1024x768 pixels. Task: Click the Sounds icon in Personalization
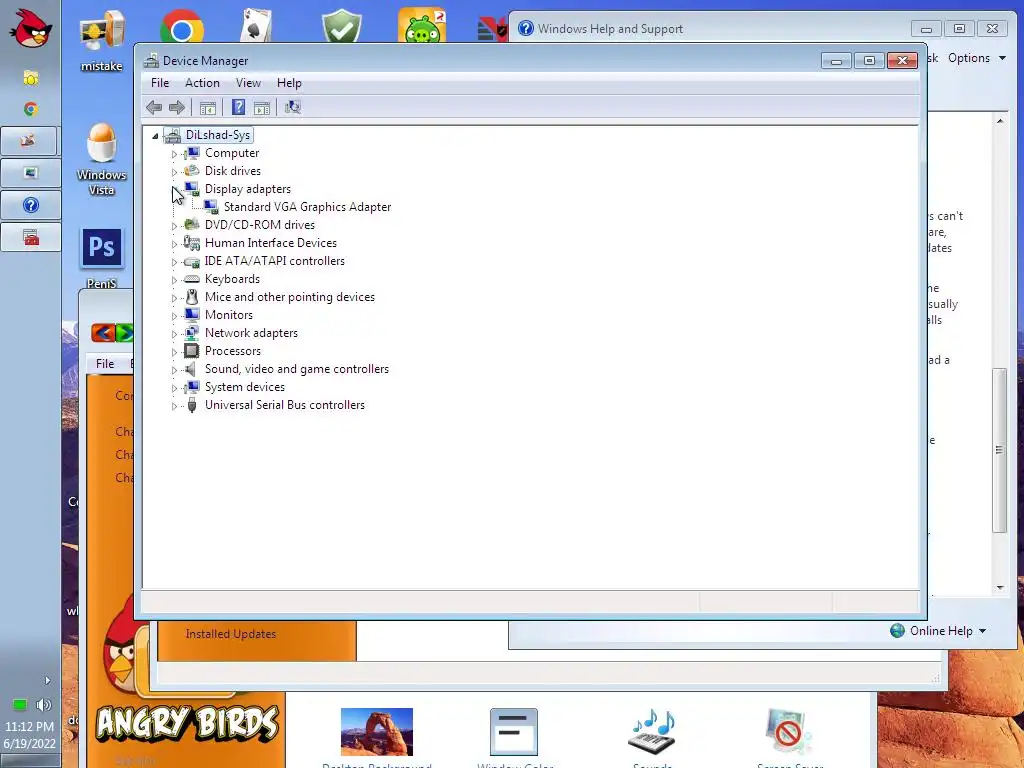coord(652,732)
